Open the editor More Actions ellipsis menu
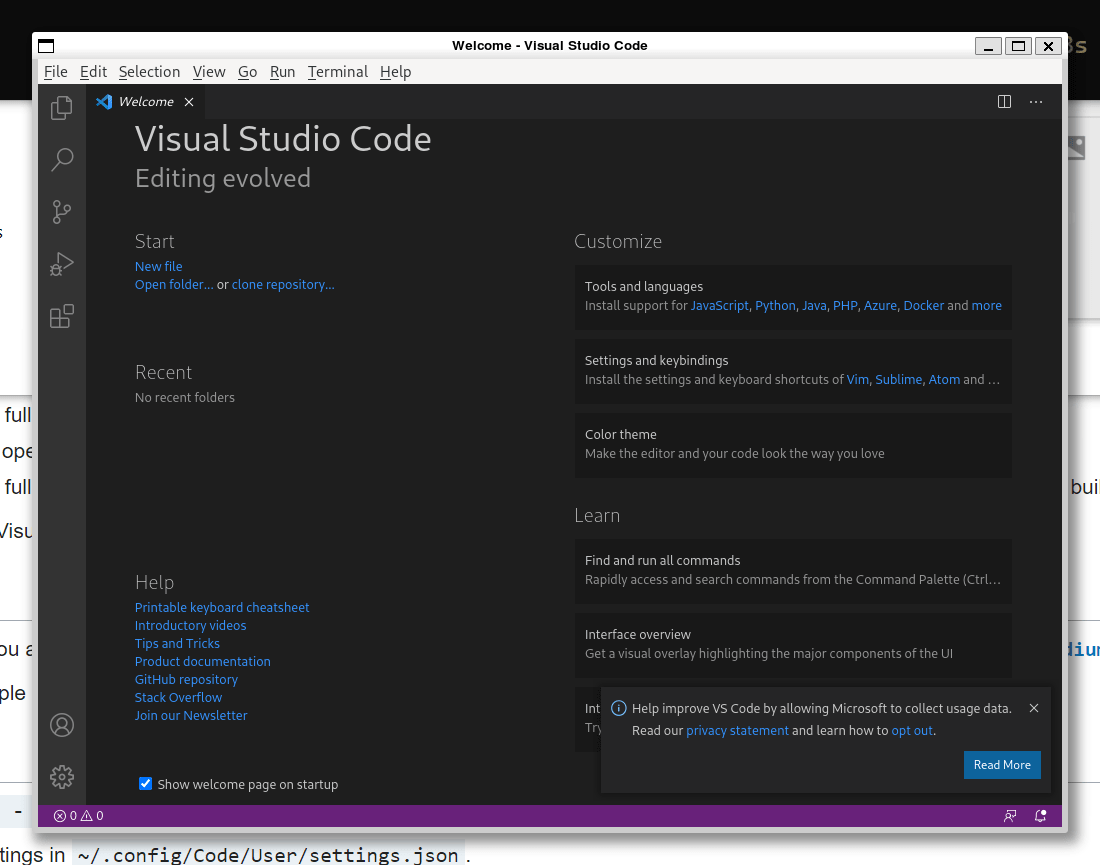The width and height of the screenshot is (1100, 865). (1036, 102)
